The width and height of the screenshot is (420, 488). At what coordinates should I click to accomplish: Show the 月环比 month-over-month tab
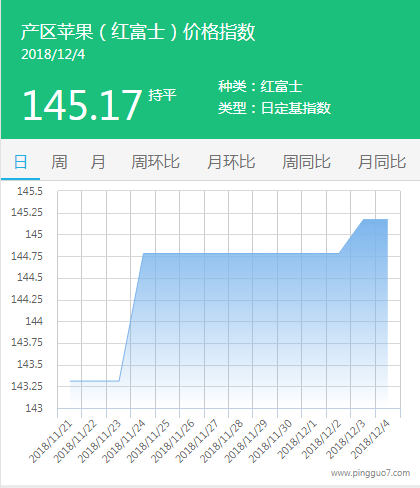[231, 162]
